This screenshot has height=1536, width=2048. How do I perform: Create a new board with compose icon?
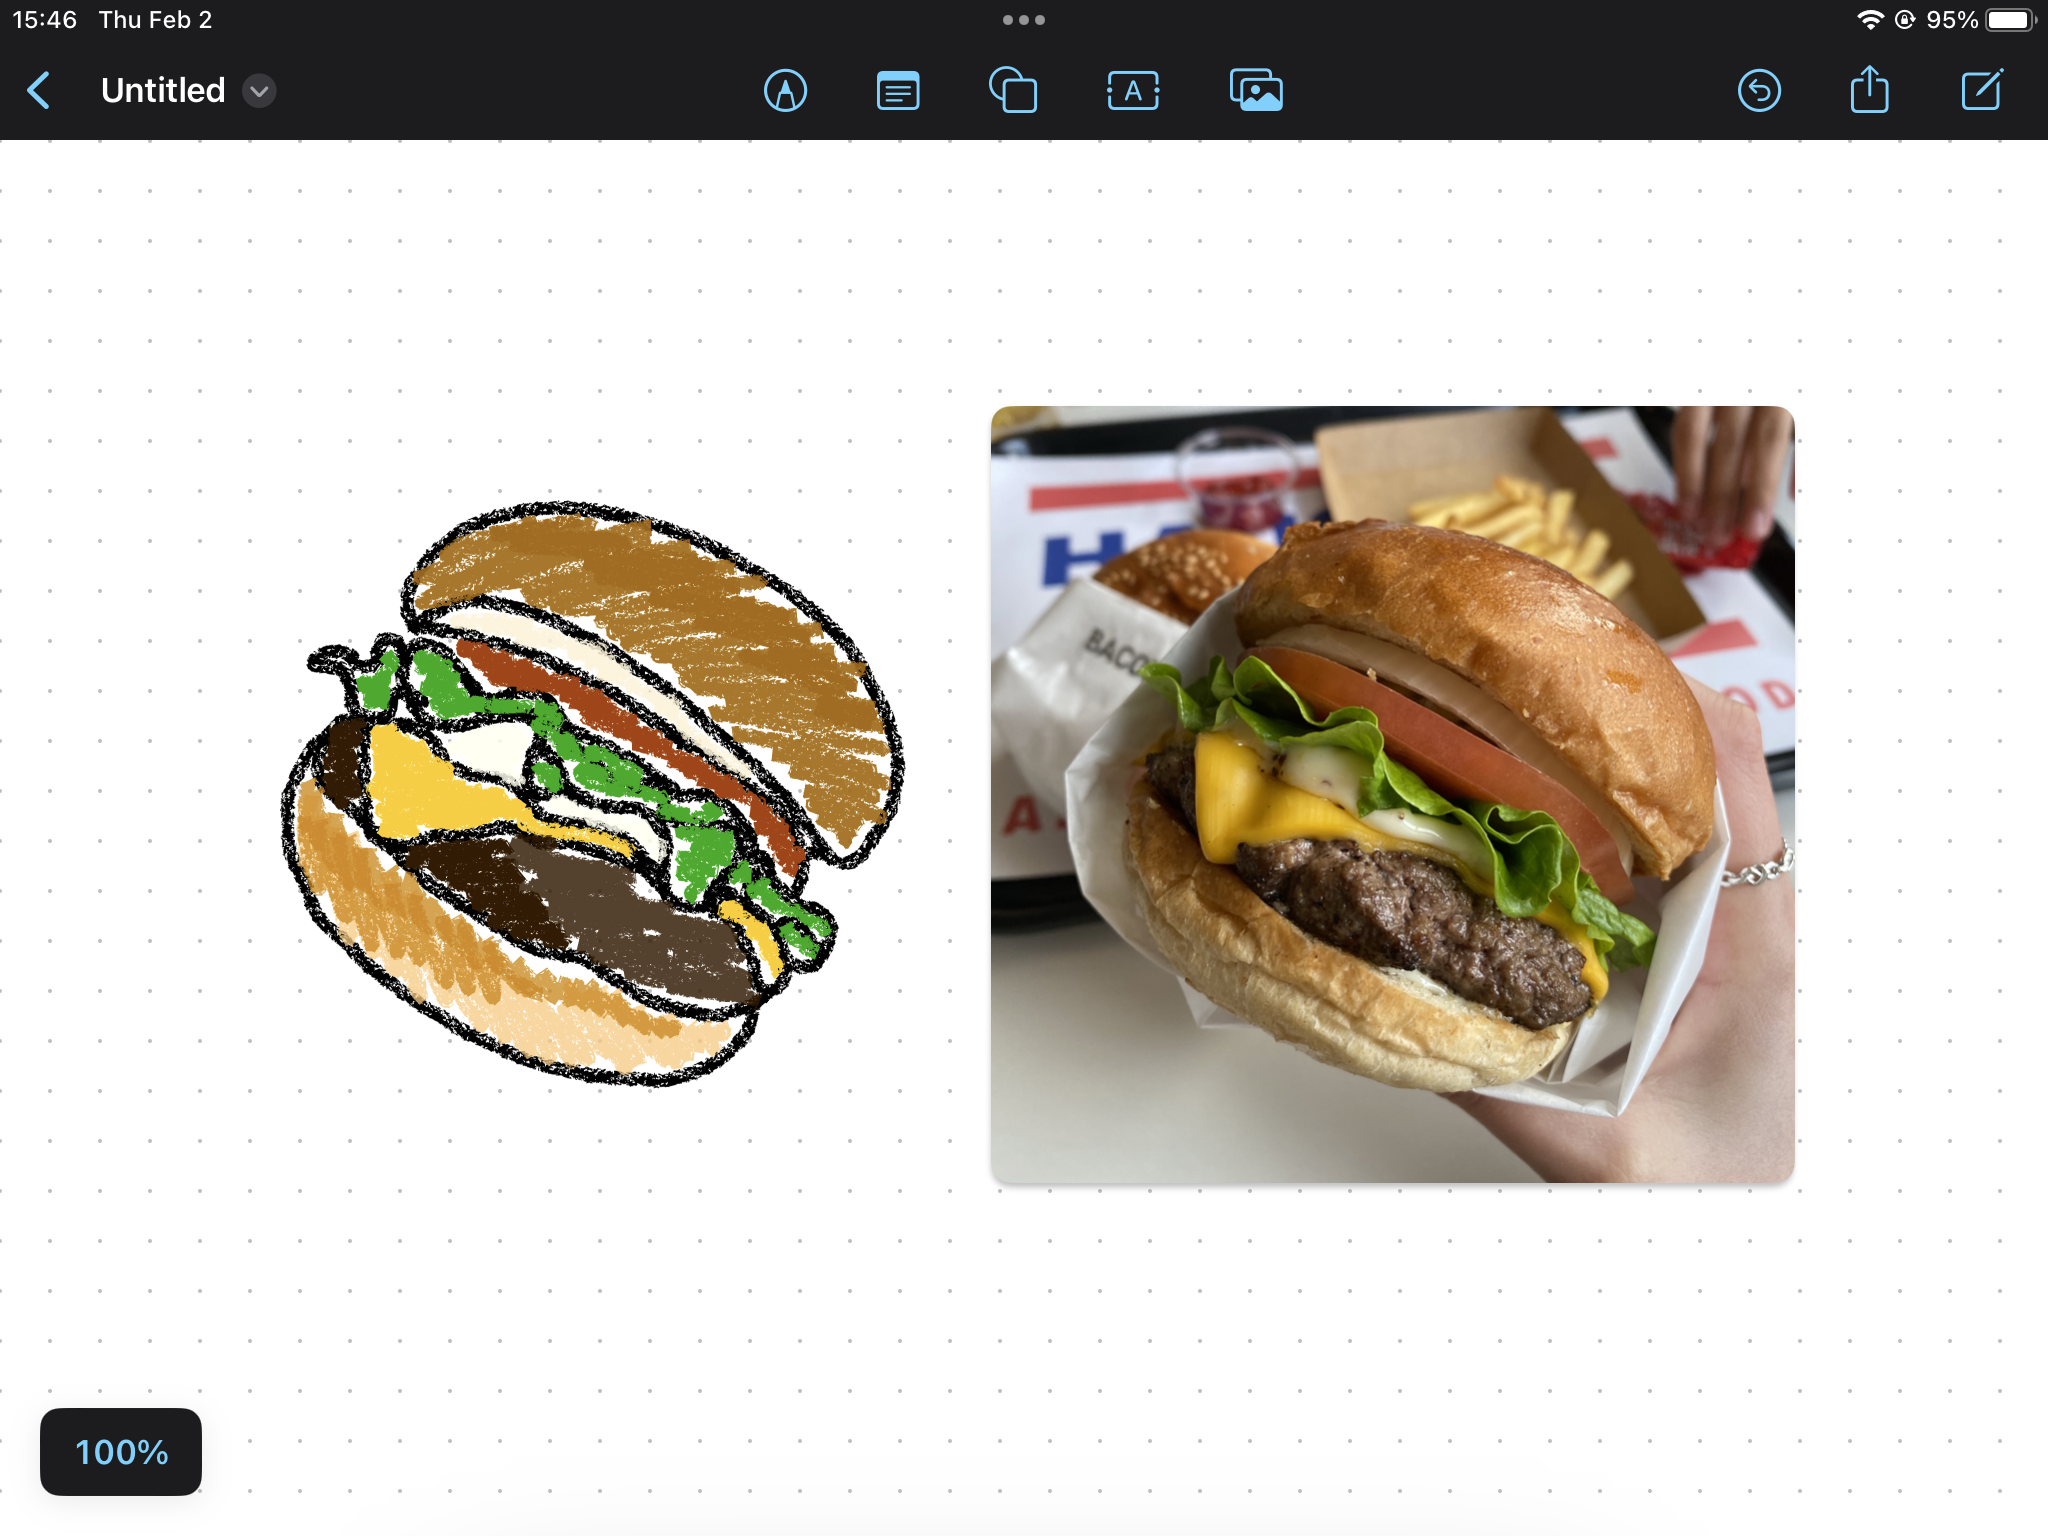click(1981, 91)
